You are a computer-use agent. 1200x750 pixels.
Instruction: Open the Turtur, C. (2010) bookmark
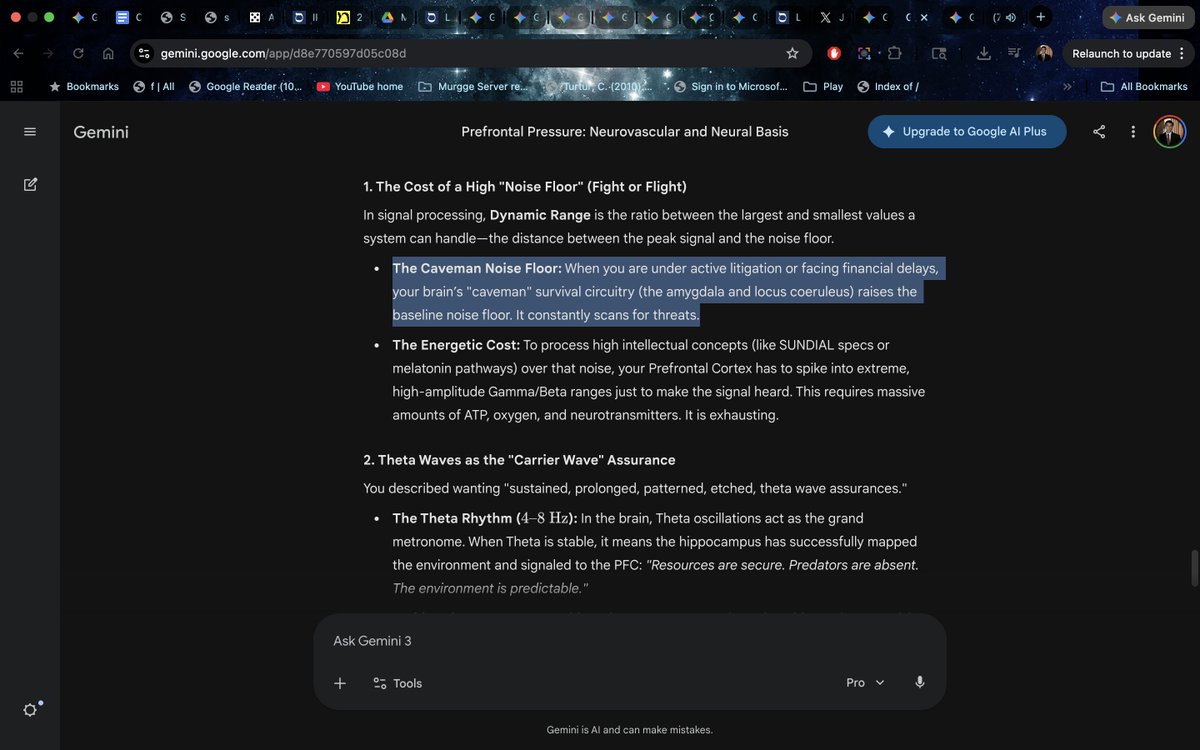coord(600,87)
